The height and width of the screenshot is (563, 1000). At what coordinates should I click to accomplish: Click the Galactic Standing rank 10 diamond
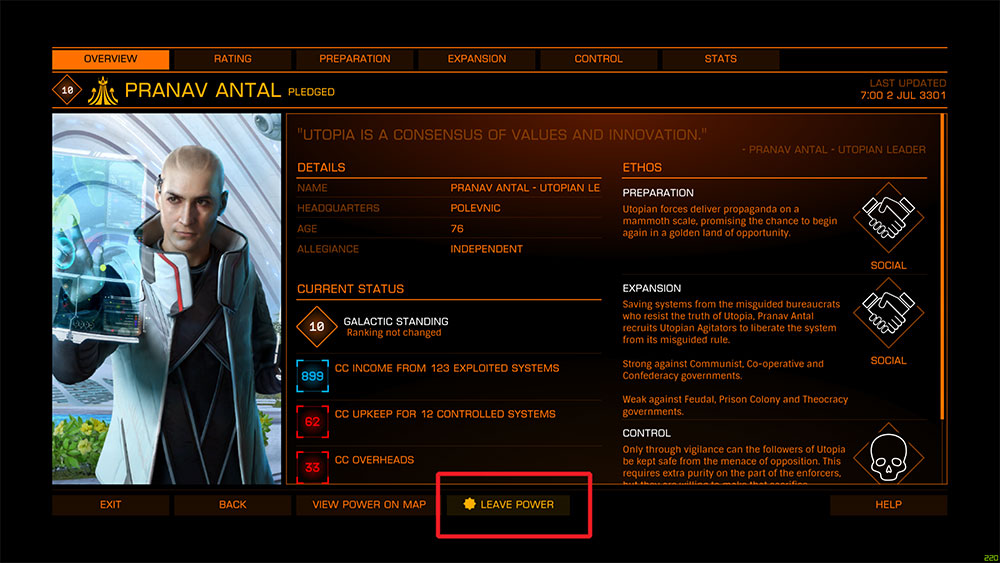(x=316, y=326)
